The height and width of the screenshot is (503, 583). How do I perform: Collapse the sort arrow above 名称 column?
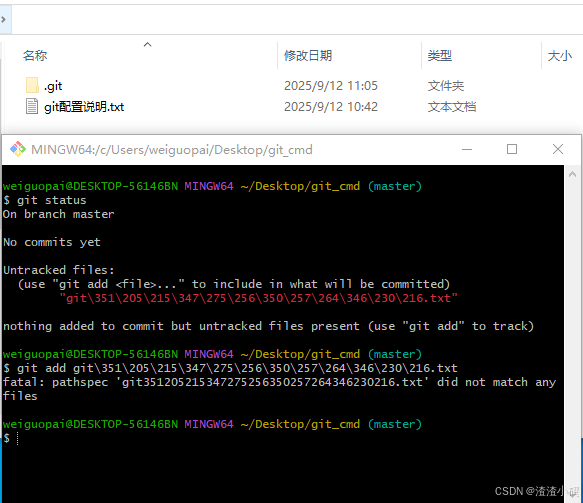click(148, 45)
